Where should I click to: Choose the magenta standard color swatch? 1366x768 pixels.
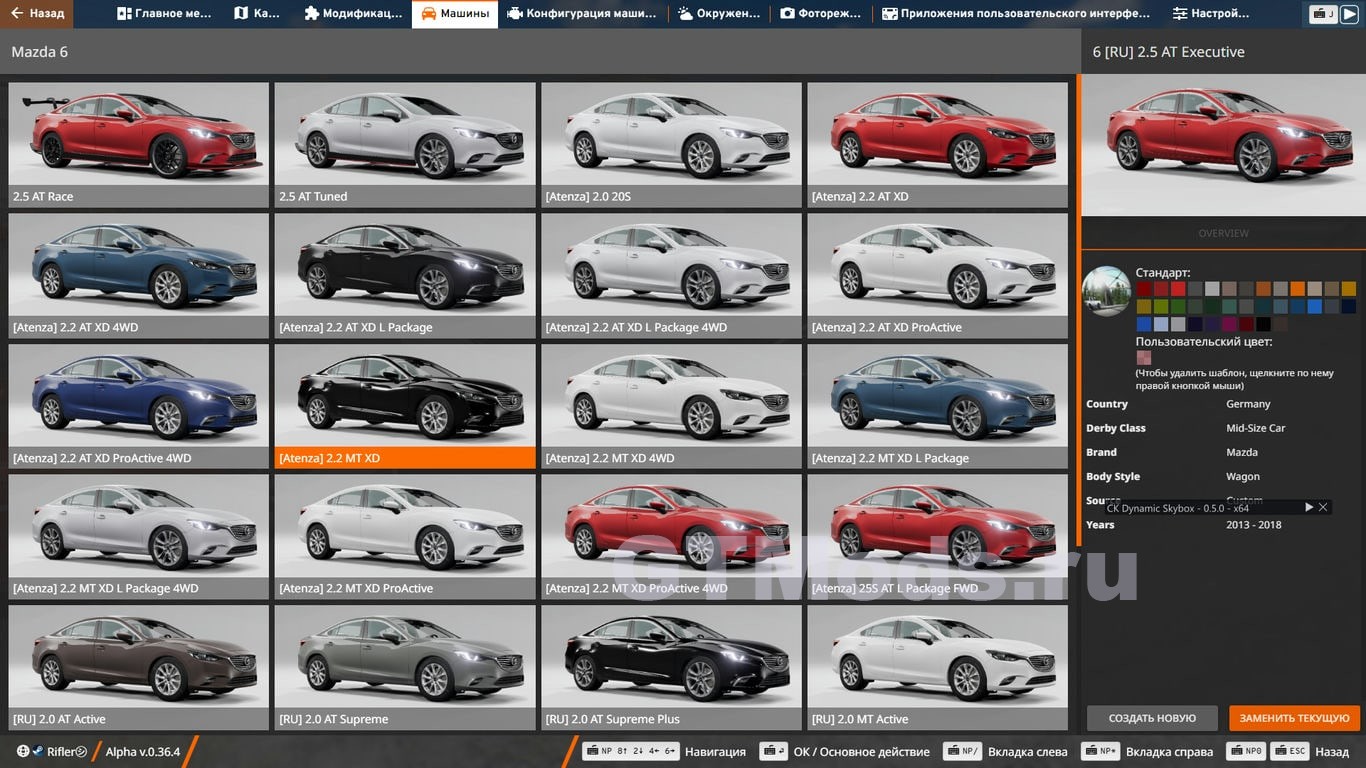1229,324
